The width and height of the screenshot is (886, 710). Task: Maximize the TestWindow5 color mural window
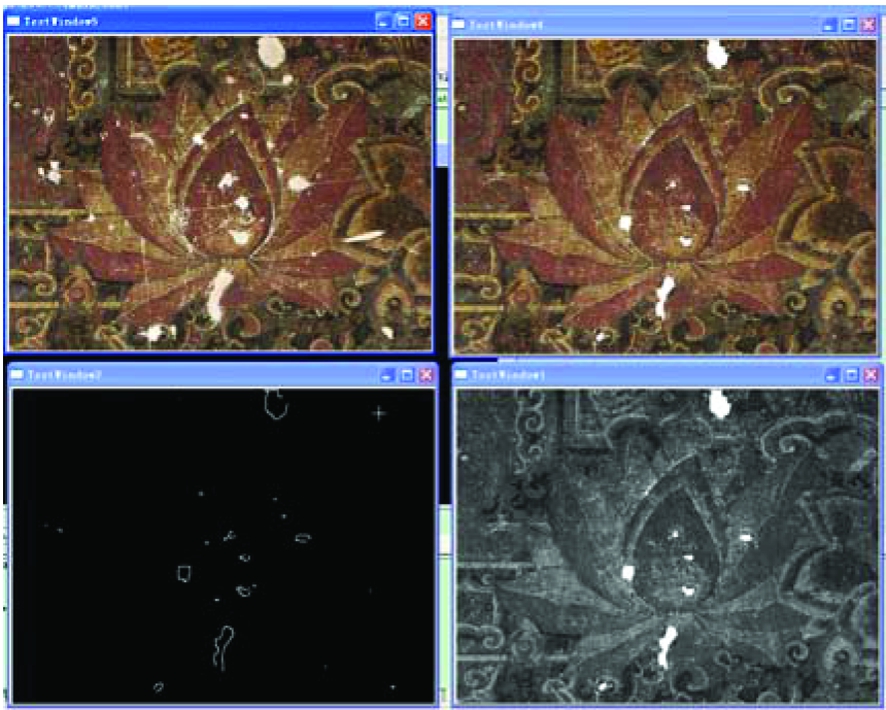(x=402, y=21)
